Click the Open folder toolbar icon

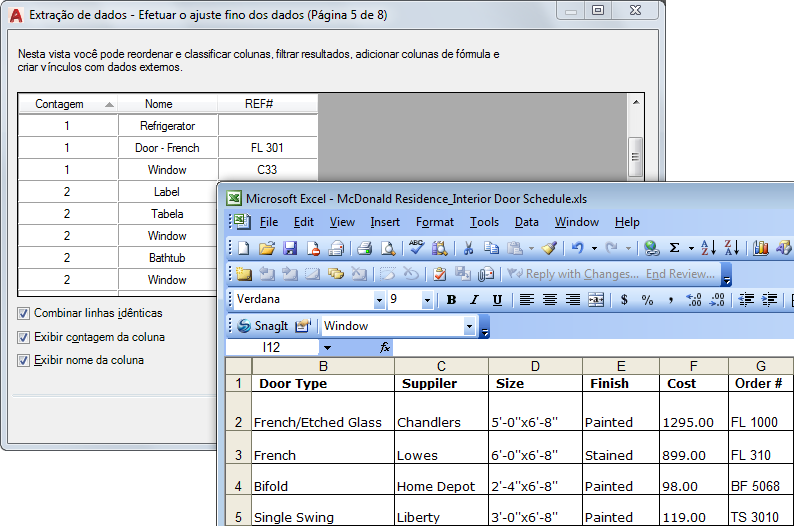(267, 248)
